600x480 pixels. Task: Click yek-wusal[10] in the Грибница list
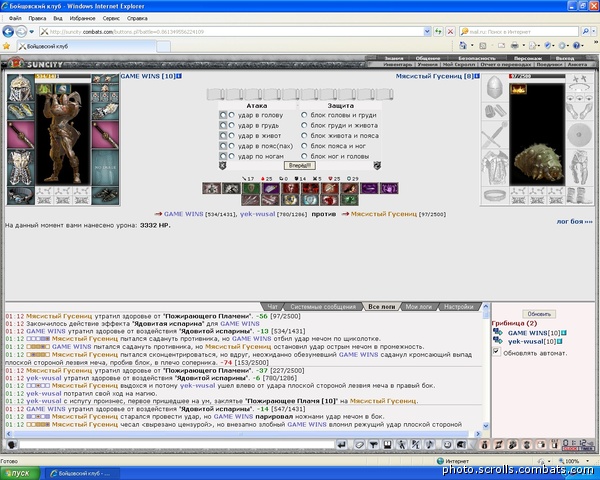point(532,341)
